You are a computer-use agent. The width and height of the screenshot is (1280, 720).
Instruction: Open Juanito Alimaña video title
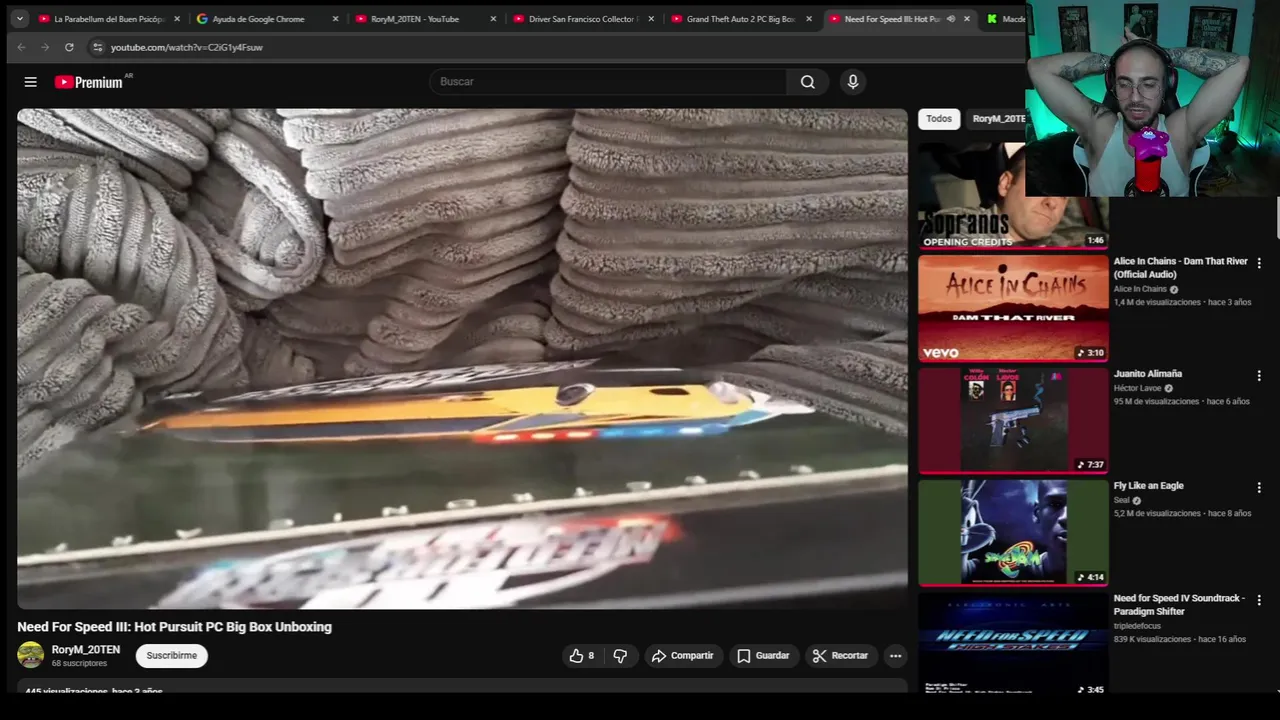click(1148, 374)
